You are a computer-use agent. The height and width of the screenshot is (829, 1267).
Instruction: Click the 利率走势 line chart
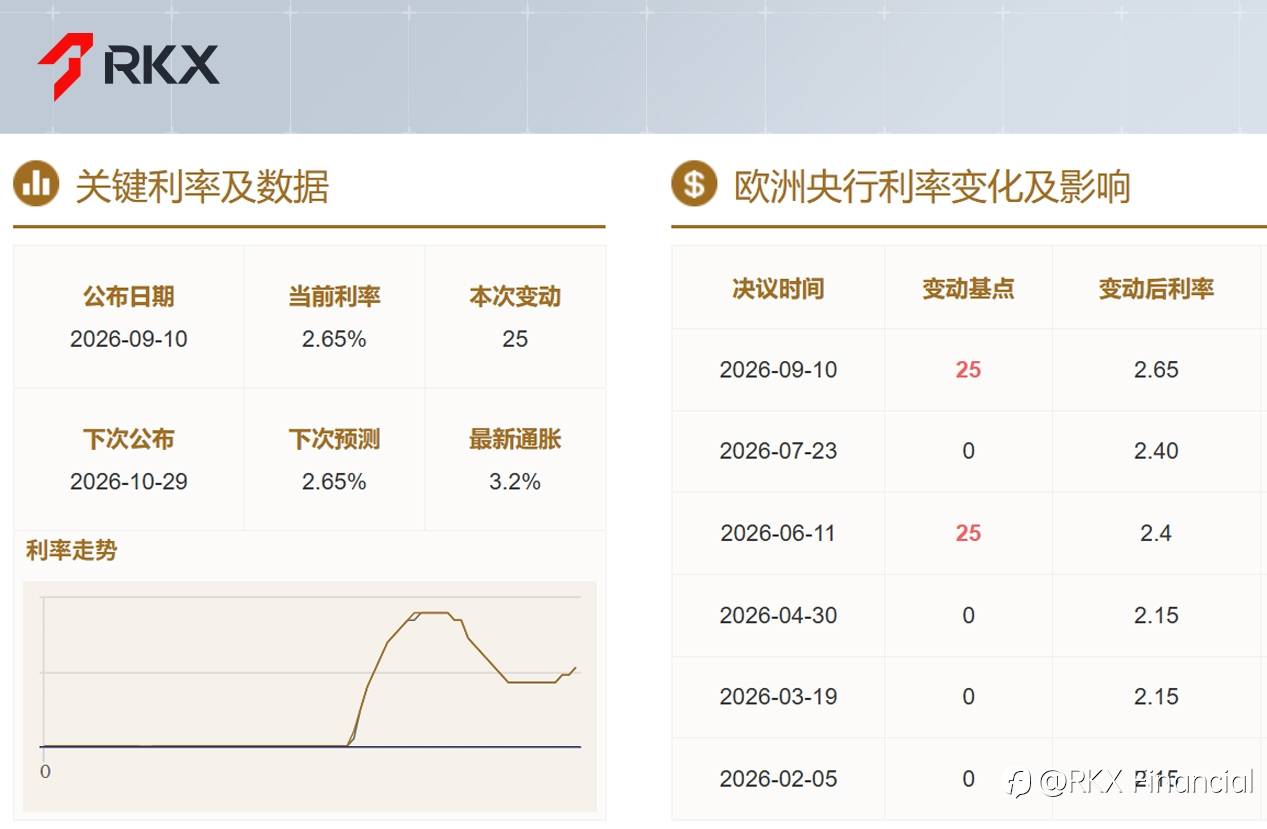tap(310, 696)
